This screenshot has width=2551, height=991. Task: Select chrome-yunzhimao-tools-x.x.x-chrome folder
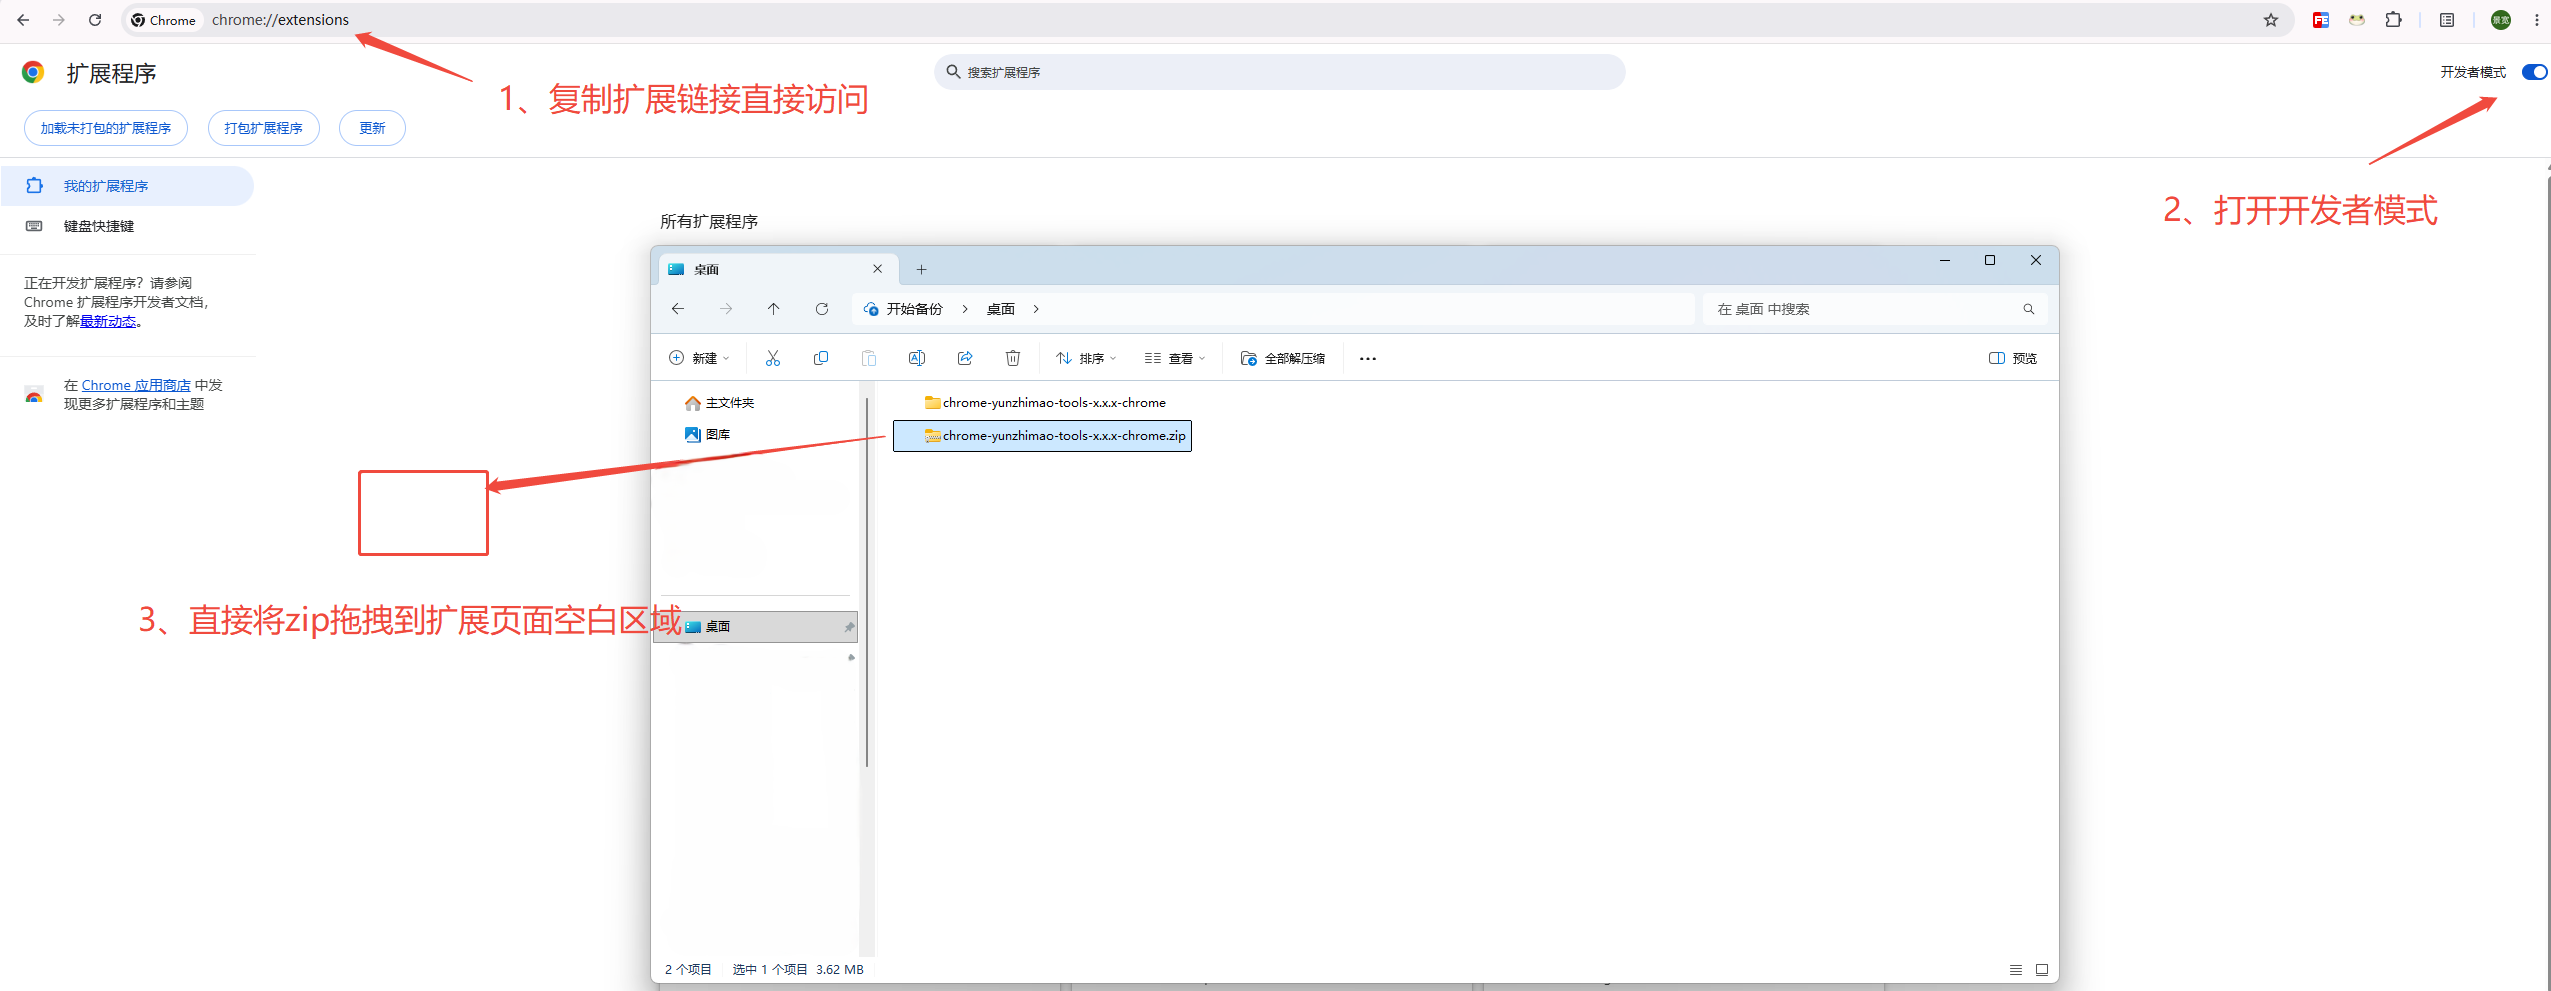click(x=1045, y=403)
